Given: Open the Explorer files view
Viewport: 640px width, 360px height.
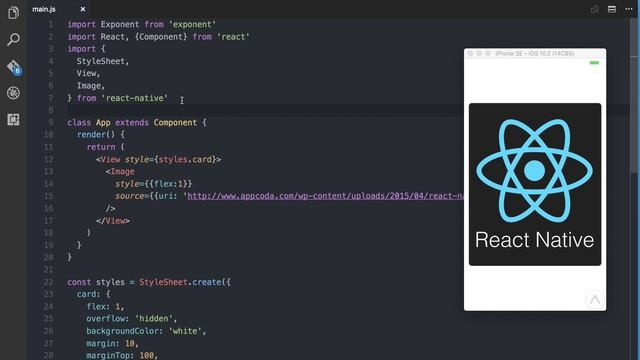Looking at the screenshot, I should pyautogui.click(x=13, y=13).
